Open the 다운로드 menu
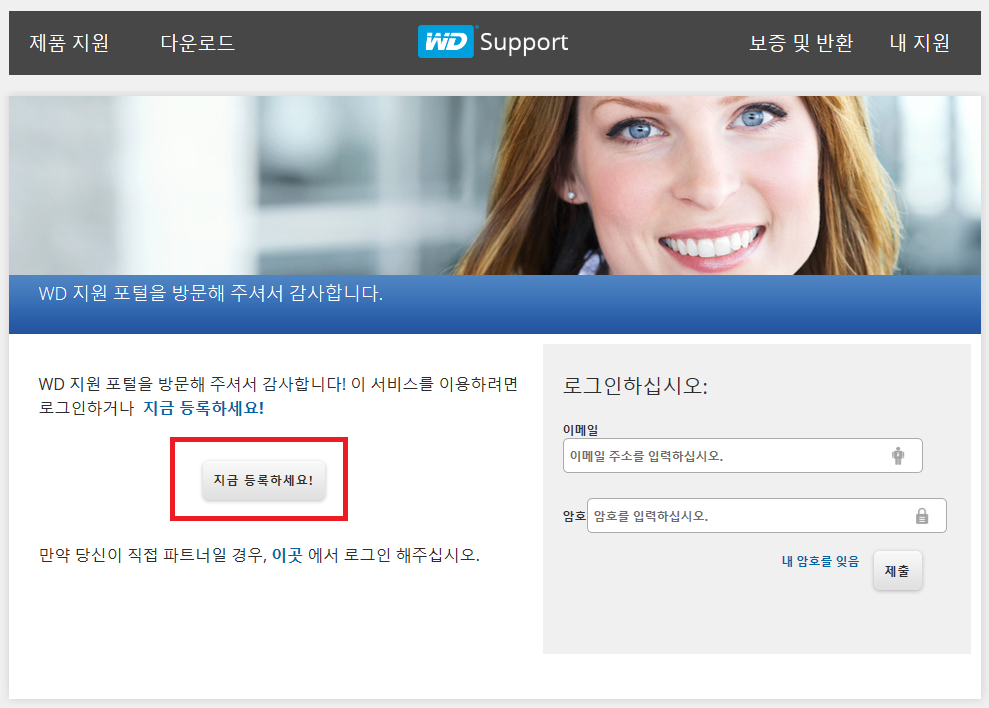Screen dimensions: 989x708 pyautogui.click(x=197, y=43)
